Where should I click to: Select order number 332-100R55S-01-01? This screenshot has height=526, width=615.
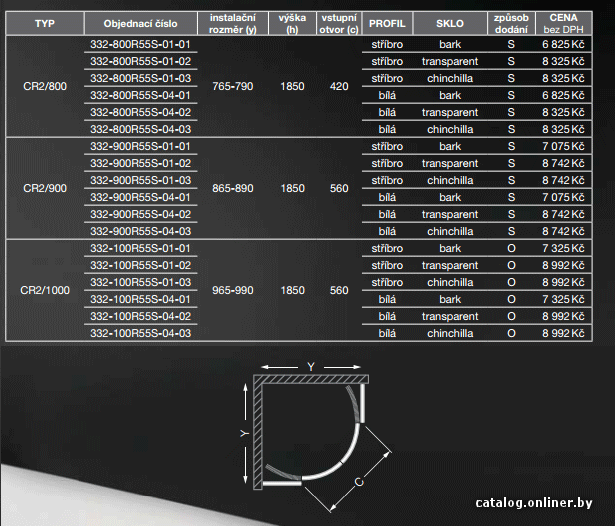tap(140, 248)
